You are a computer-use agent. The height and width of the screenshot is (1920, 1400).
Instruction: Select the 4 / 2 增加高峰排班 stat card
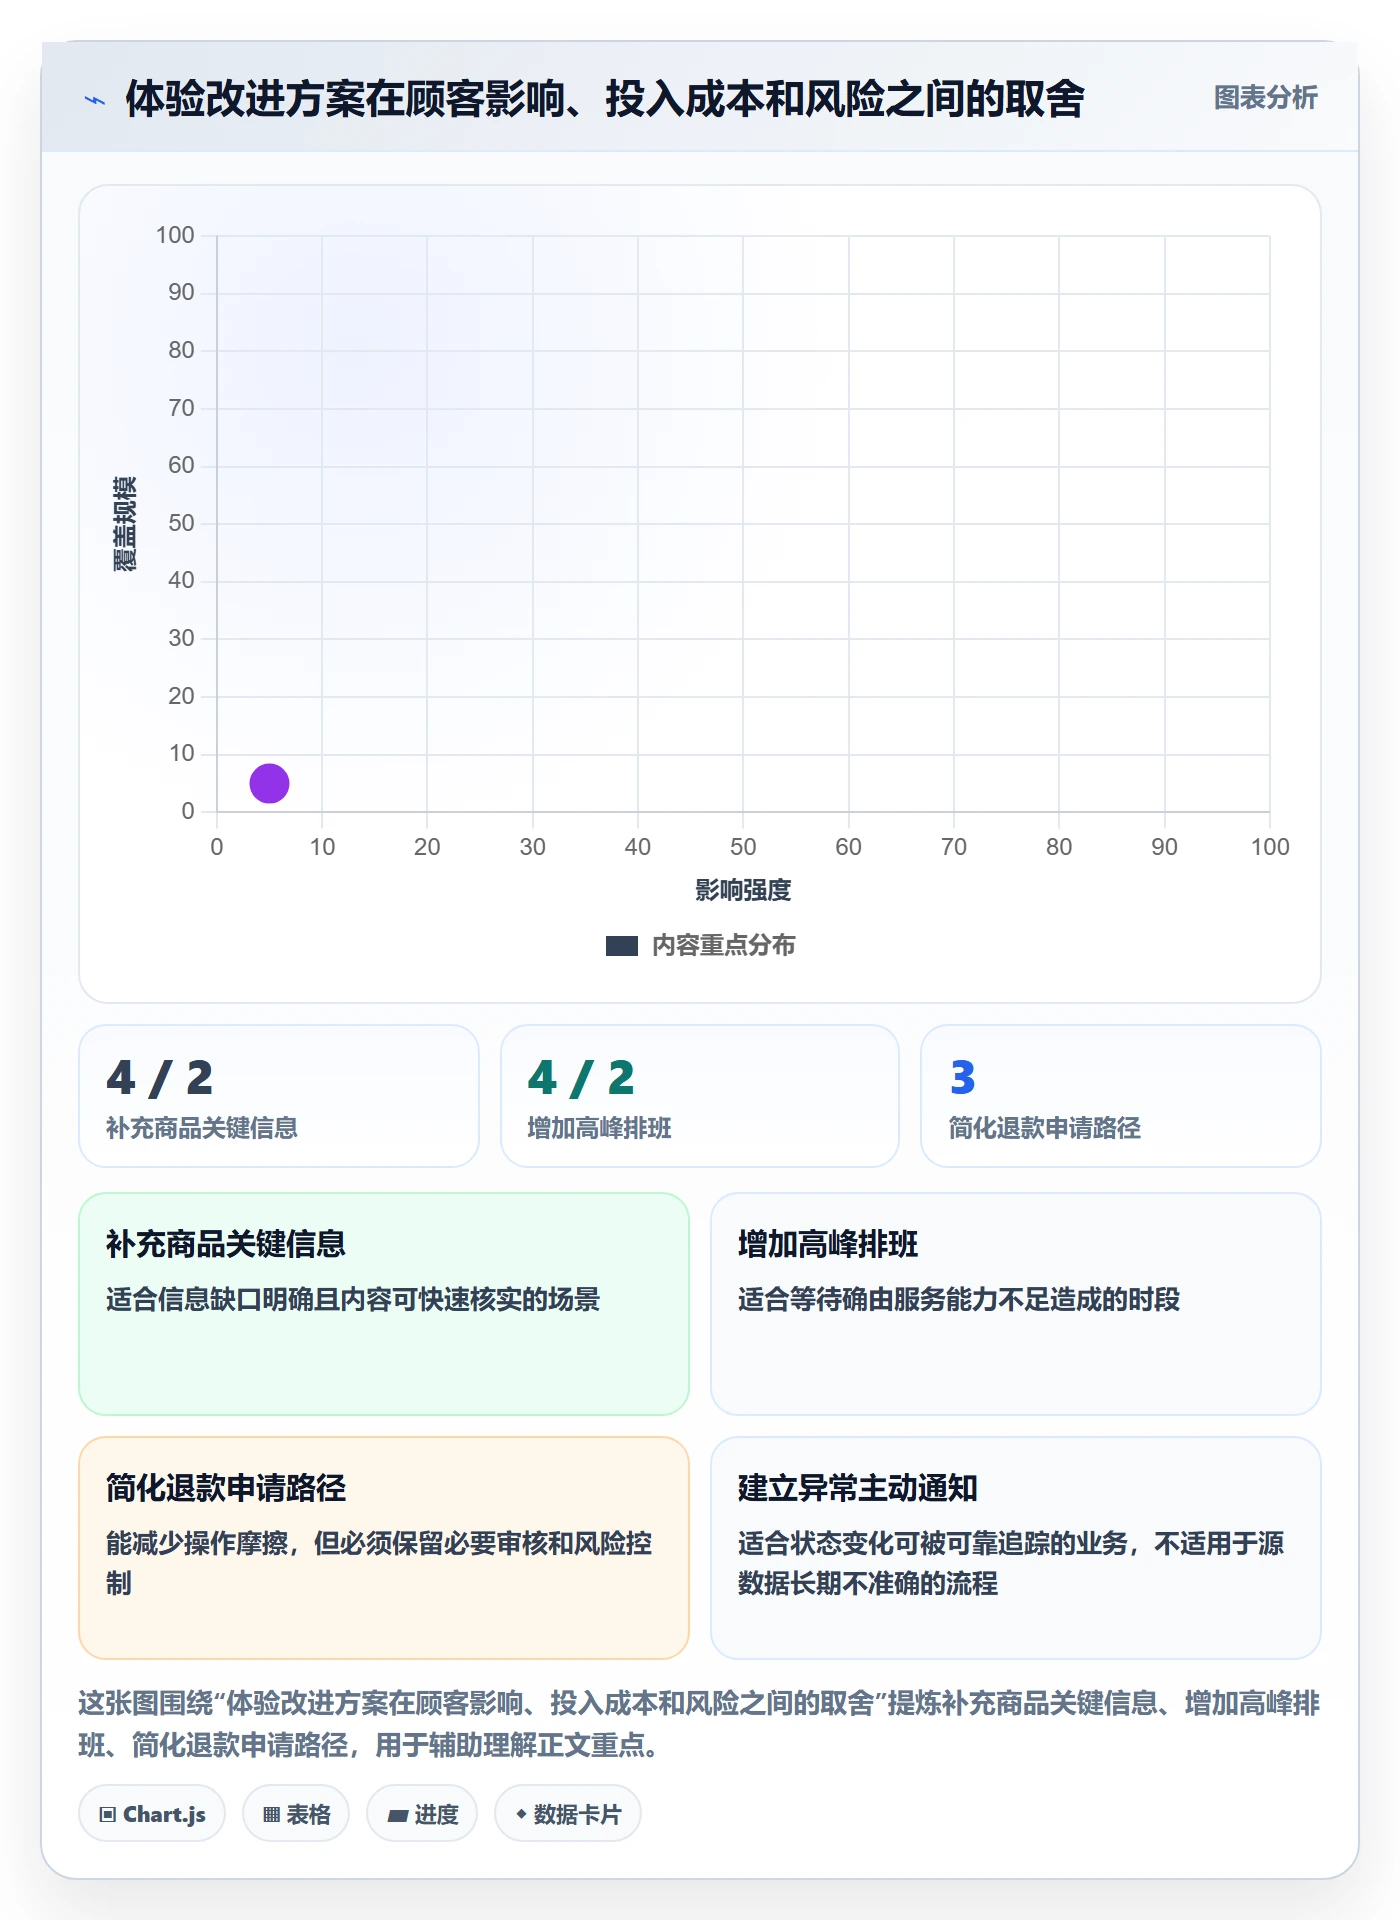[700, 1096]
